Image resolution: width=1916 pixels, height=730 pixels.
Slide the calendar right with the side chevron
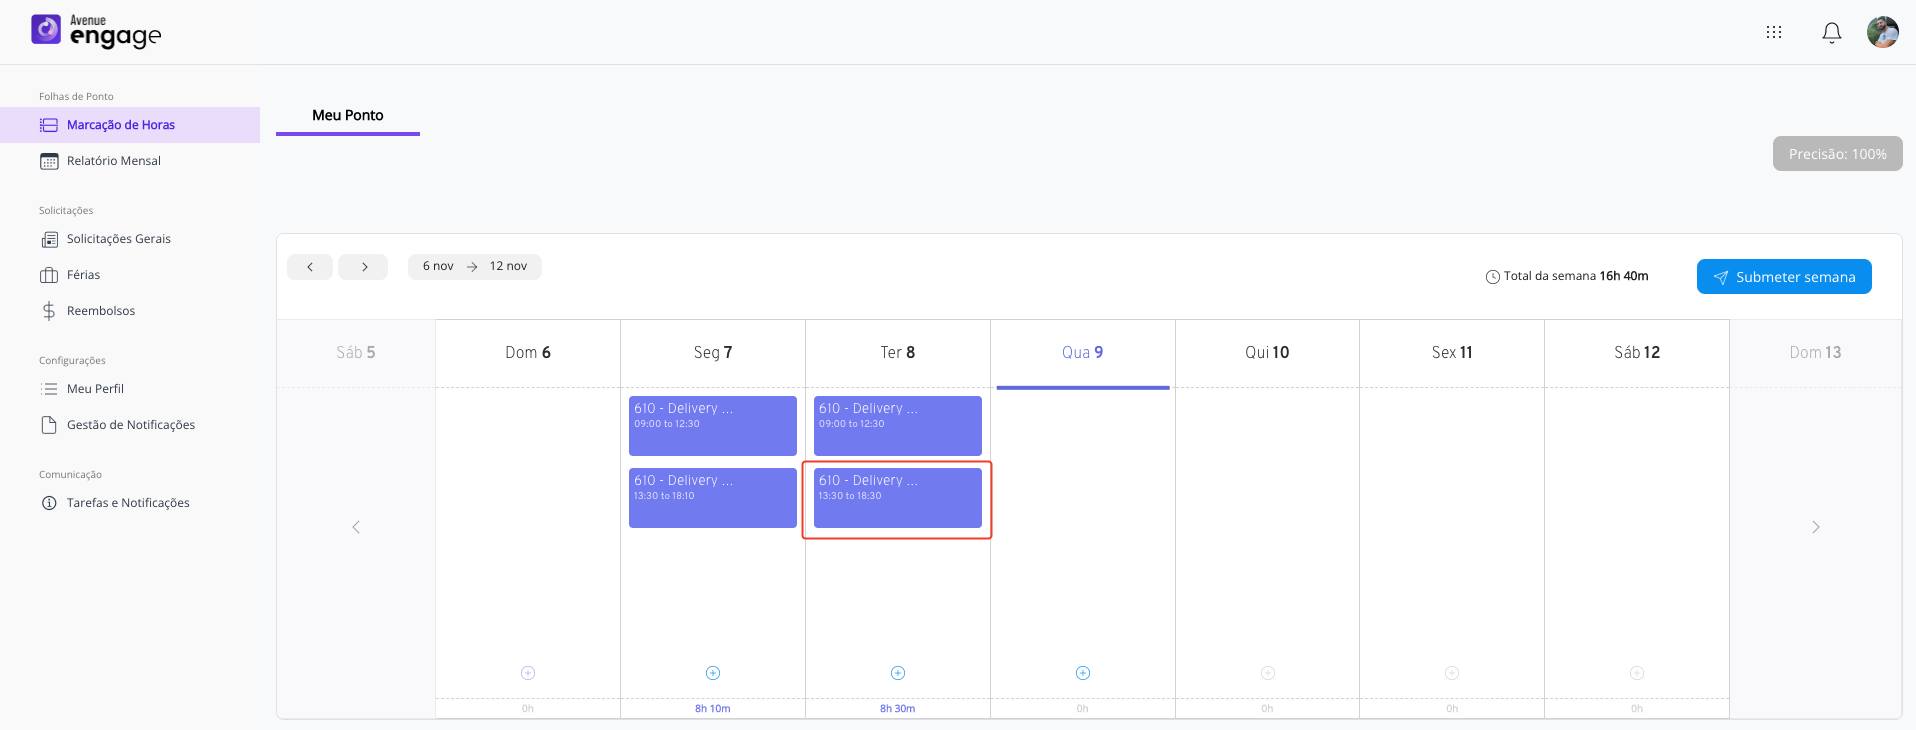click(1816, 527)
